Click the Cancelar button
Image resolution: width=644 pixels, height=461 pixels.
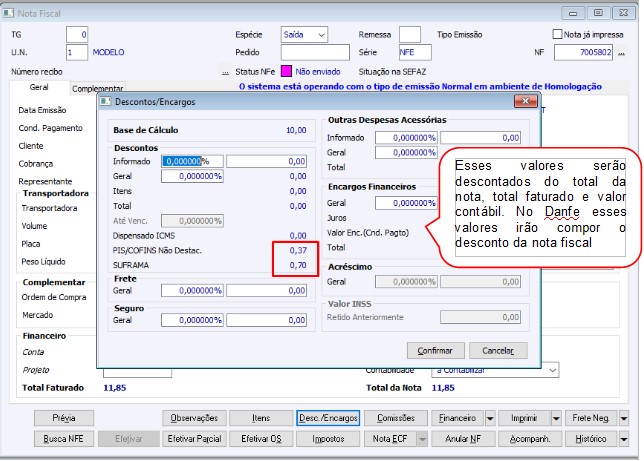tap(498, 351)
